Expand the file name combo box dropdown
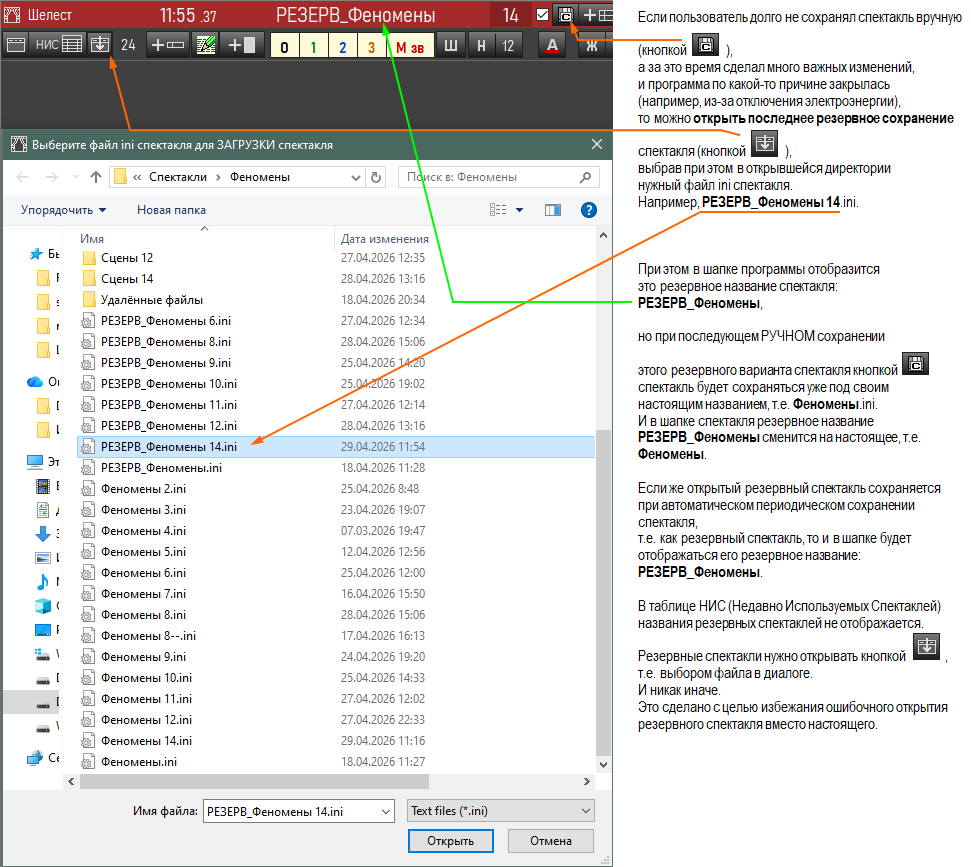 coord(386,811)
